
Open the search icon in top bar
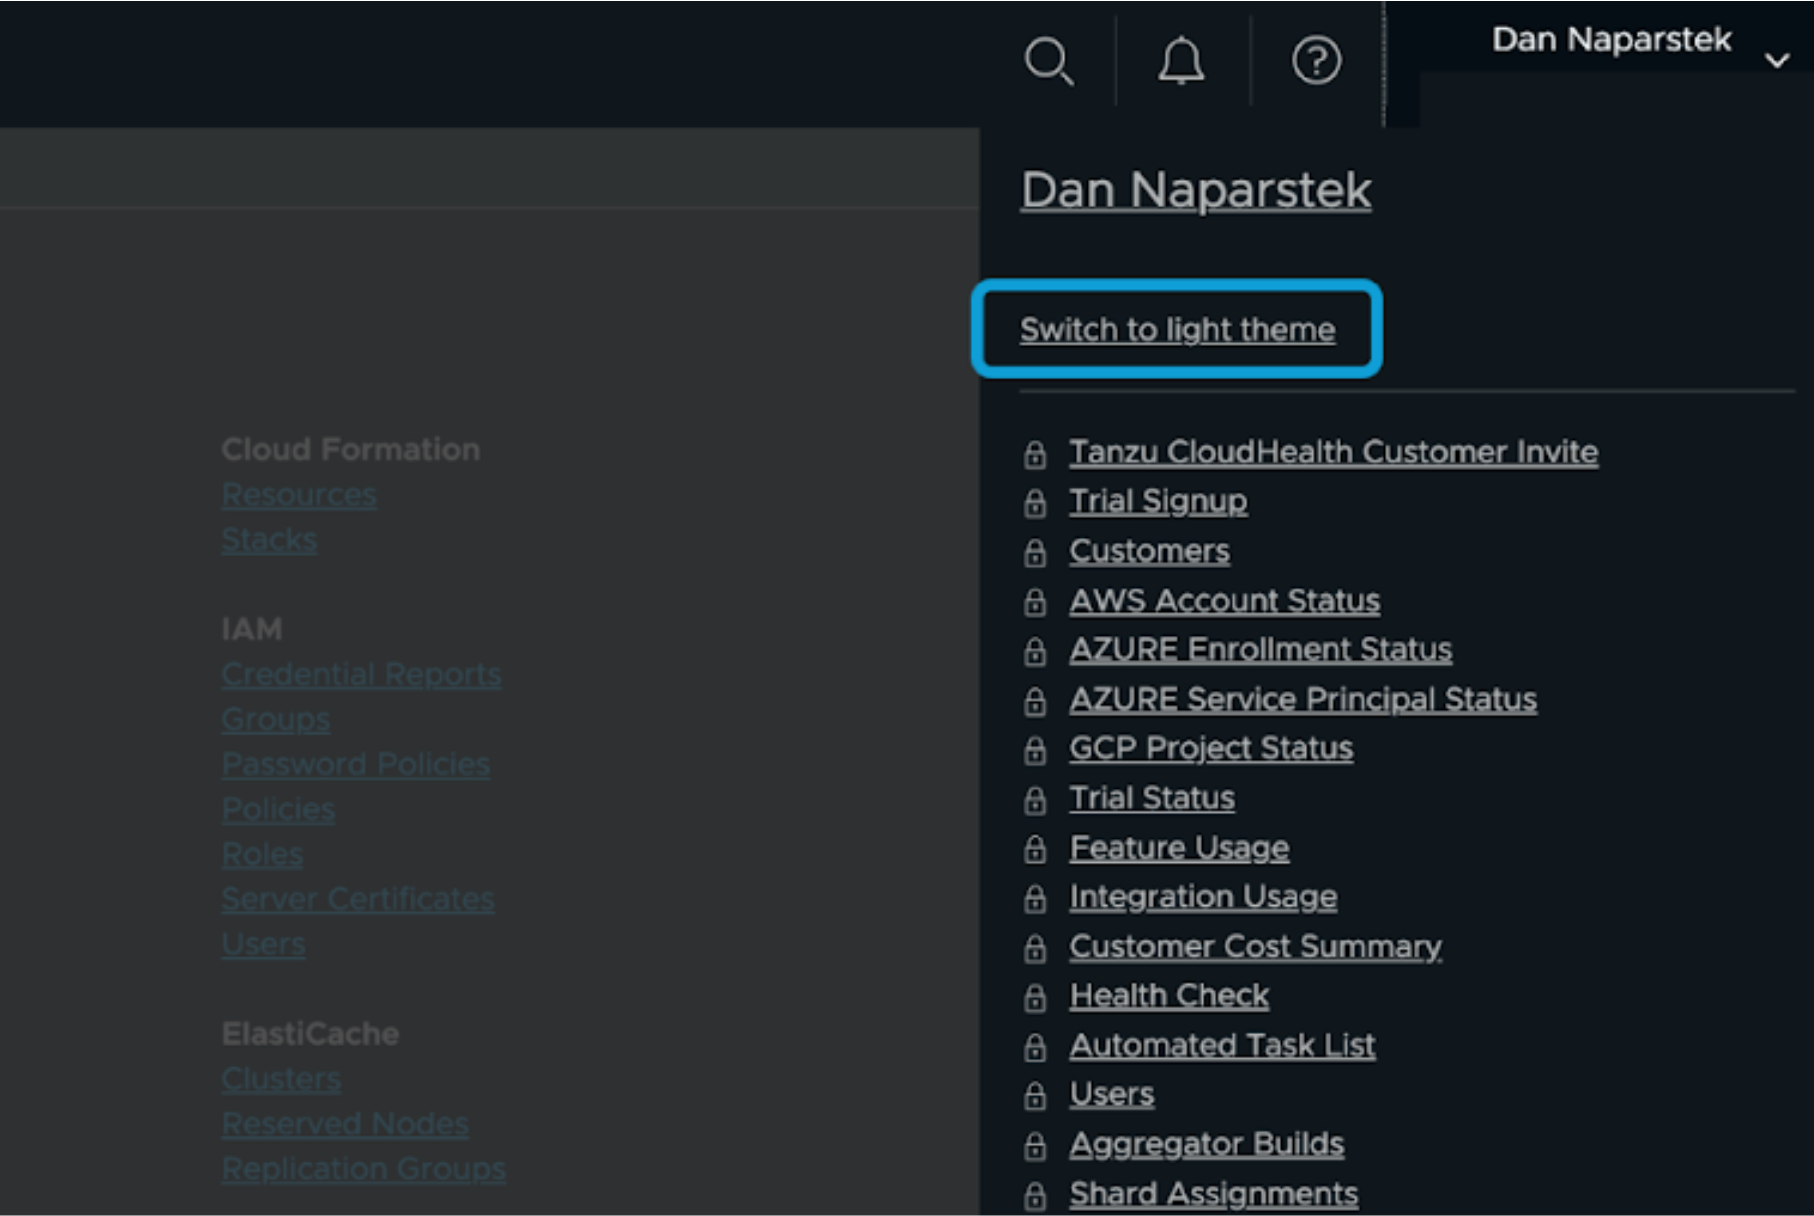click(x=1050, y=60)
